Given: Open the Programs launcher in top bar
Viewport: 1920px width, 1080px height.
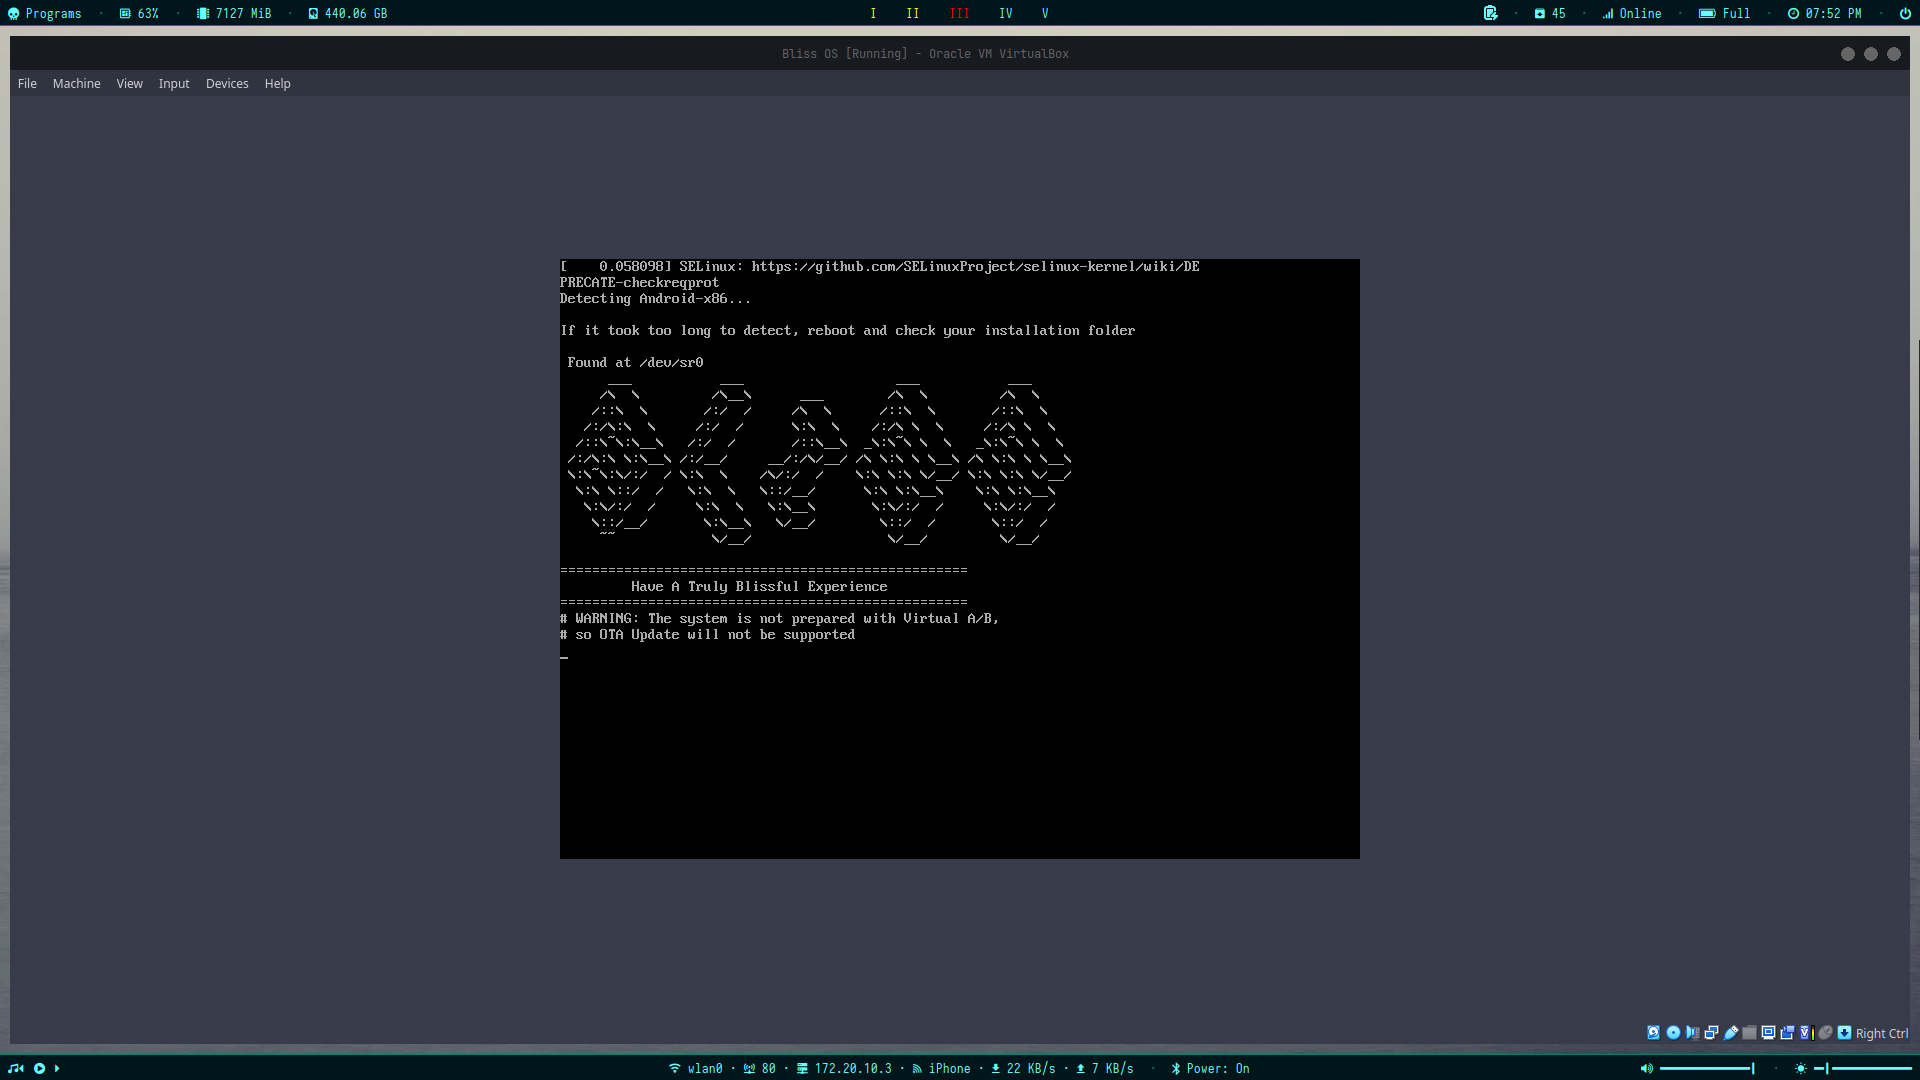Looking at the screenshot, I should [45, 13].
